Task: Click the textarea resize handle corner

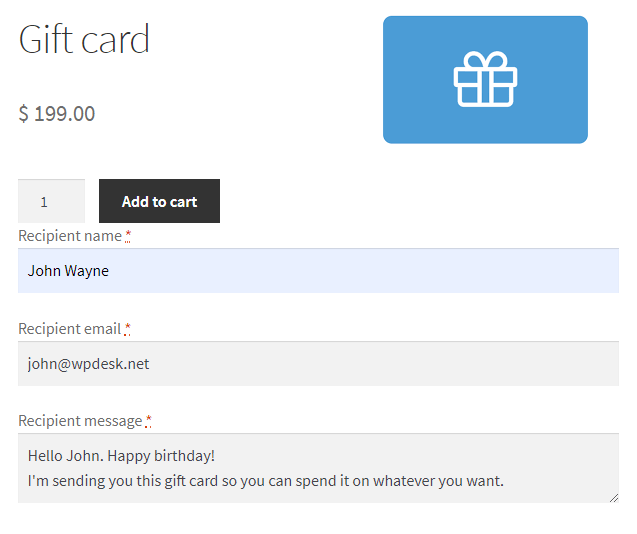Action: pos(614,498)
